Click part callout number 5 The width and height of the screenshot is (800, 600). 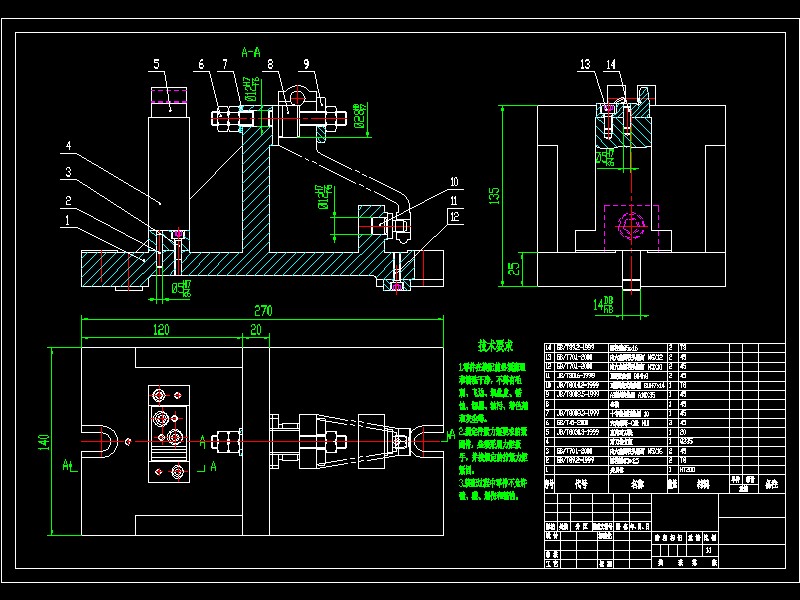coord(157,64)
